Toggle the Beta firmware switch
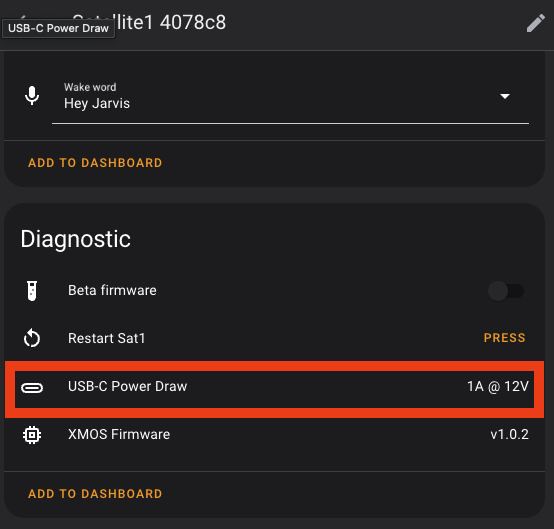Image resolution: width=554 pixels, height=529 pixels. tap(506, 291)
